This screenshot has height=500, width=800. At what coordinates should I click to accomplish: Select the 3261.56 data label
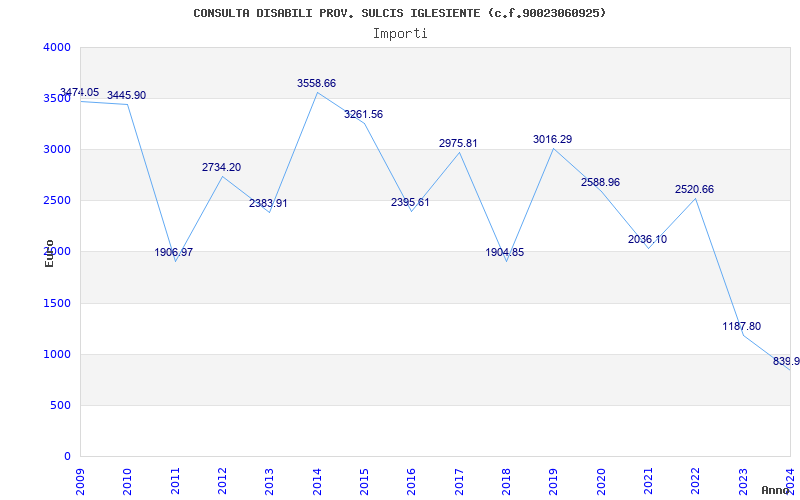[363, 114]
